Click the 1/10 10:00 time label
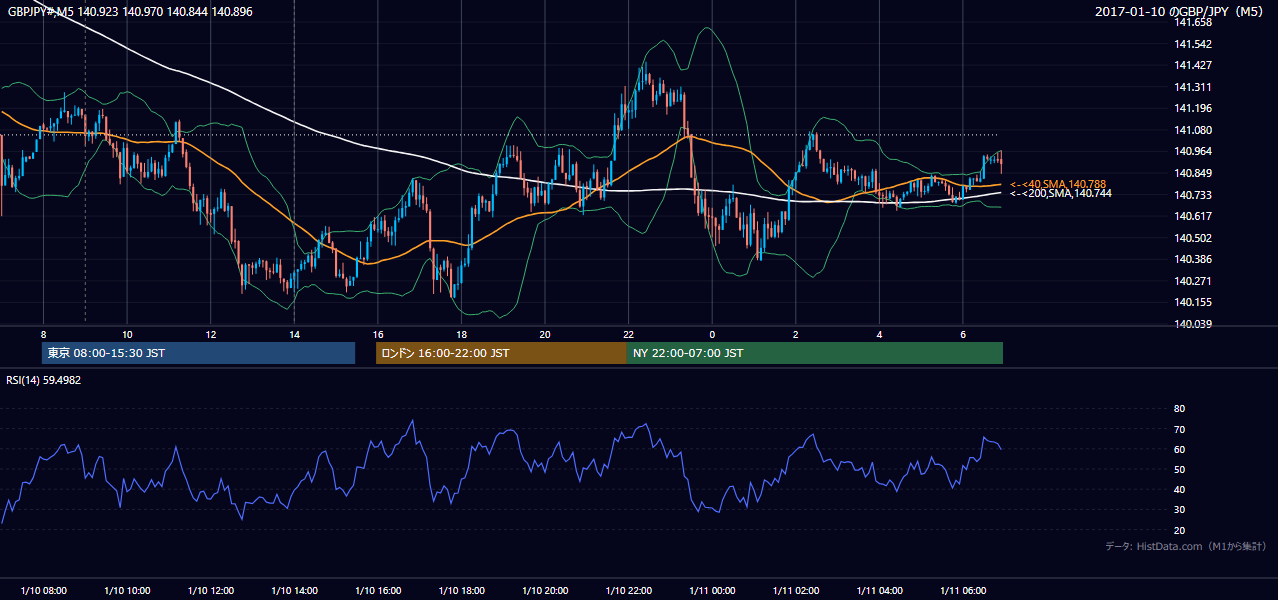The width and height of the screenshot is (1278, 600). pyautogui.click(x=127, y=591)
